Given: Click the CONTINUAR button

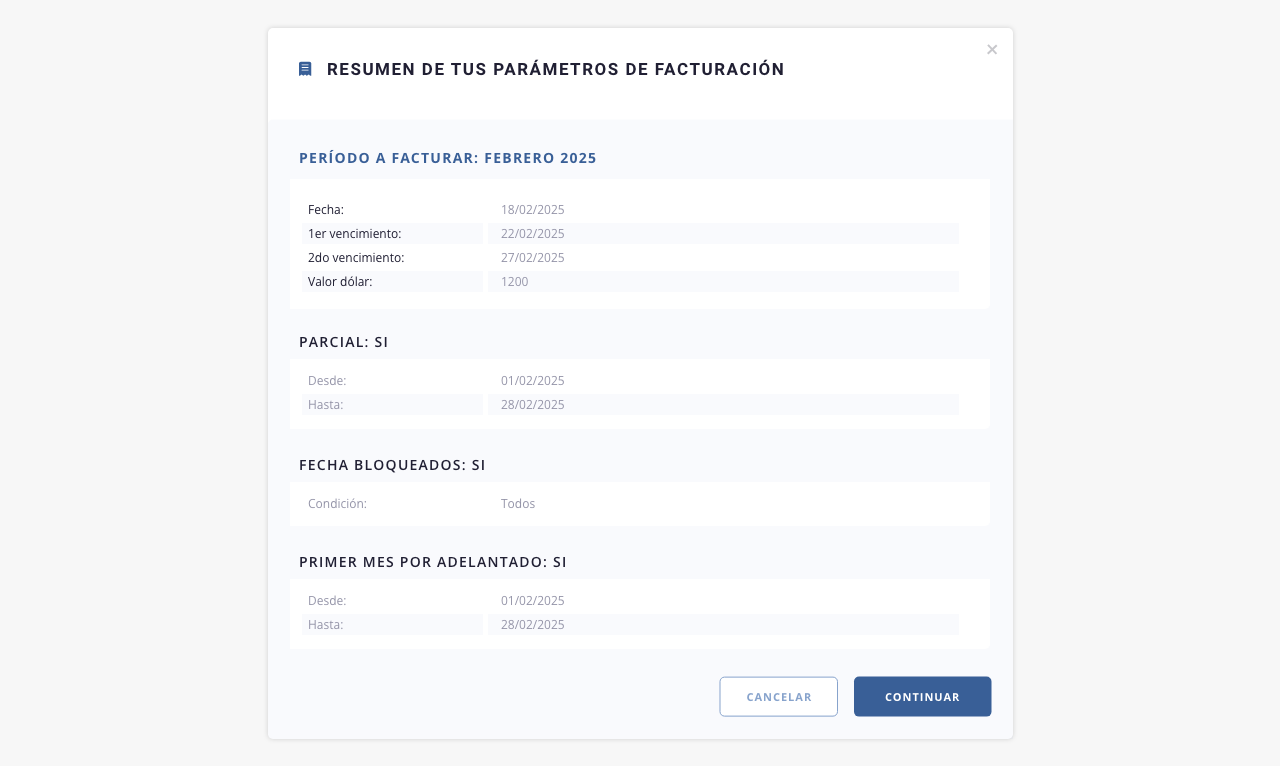Looking at the screenshot, I should coord(922,697).
